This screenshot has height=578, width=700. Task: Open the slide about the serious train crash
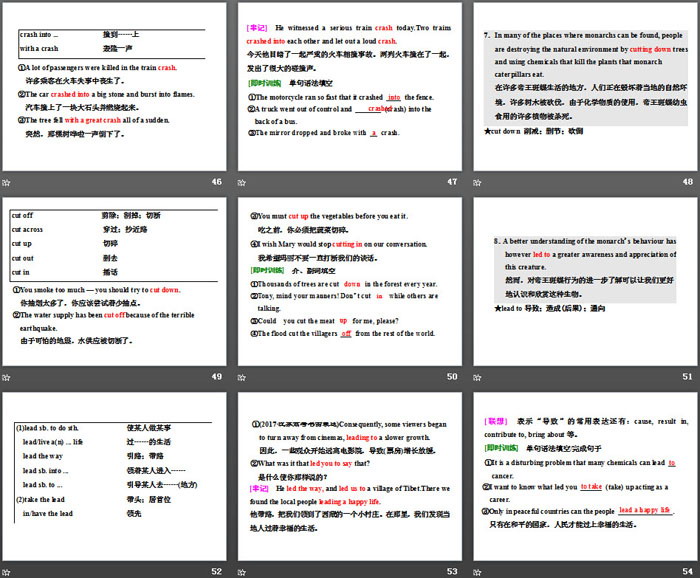351,90
